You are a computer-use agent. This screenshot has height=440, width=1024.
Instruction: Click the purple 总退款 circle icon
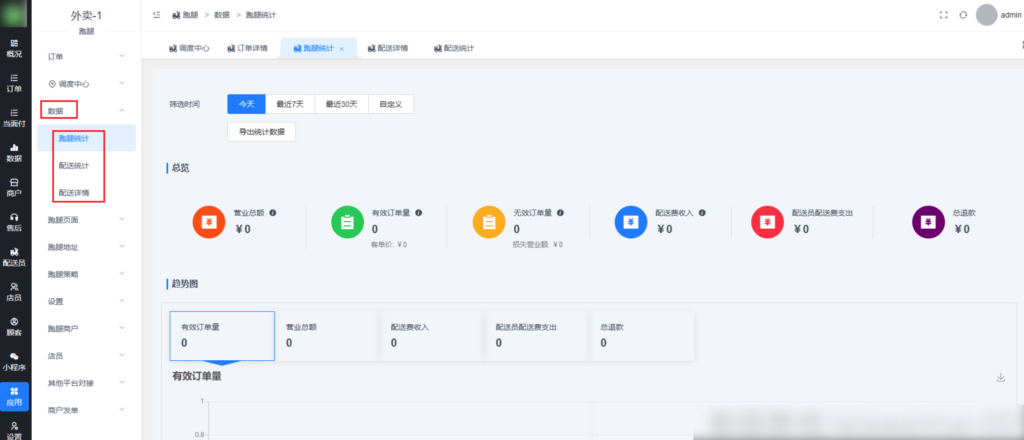click(x=928, y=222)
